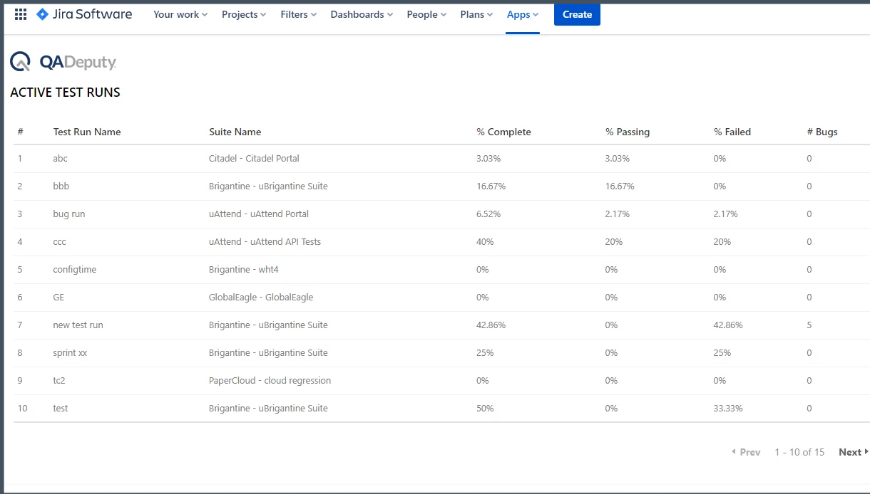Viewport: 870px width, 494px height.
Task: Select the Apps tab
Action: [x=522, y=15]
